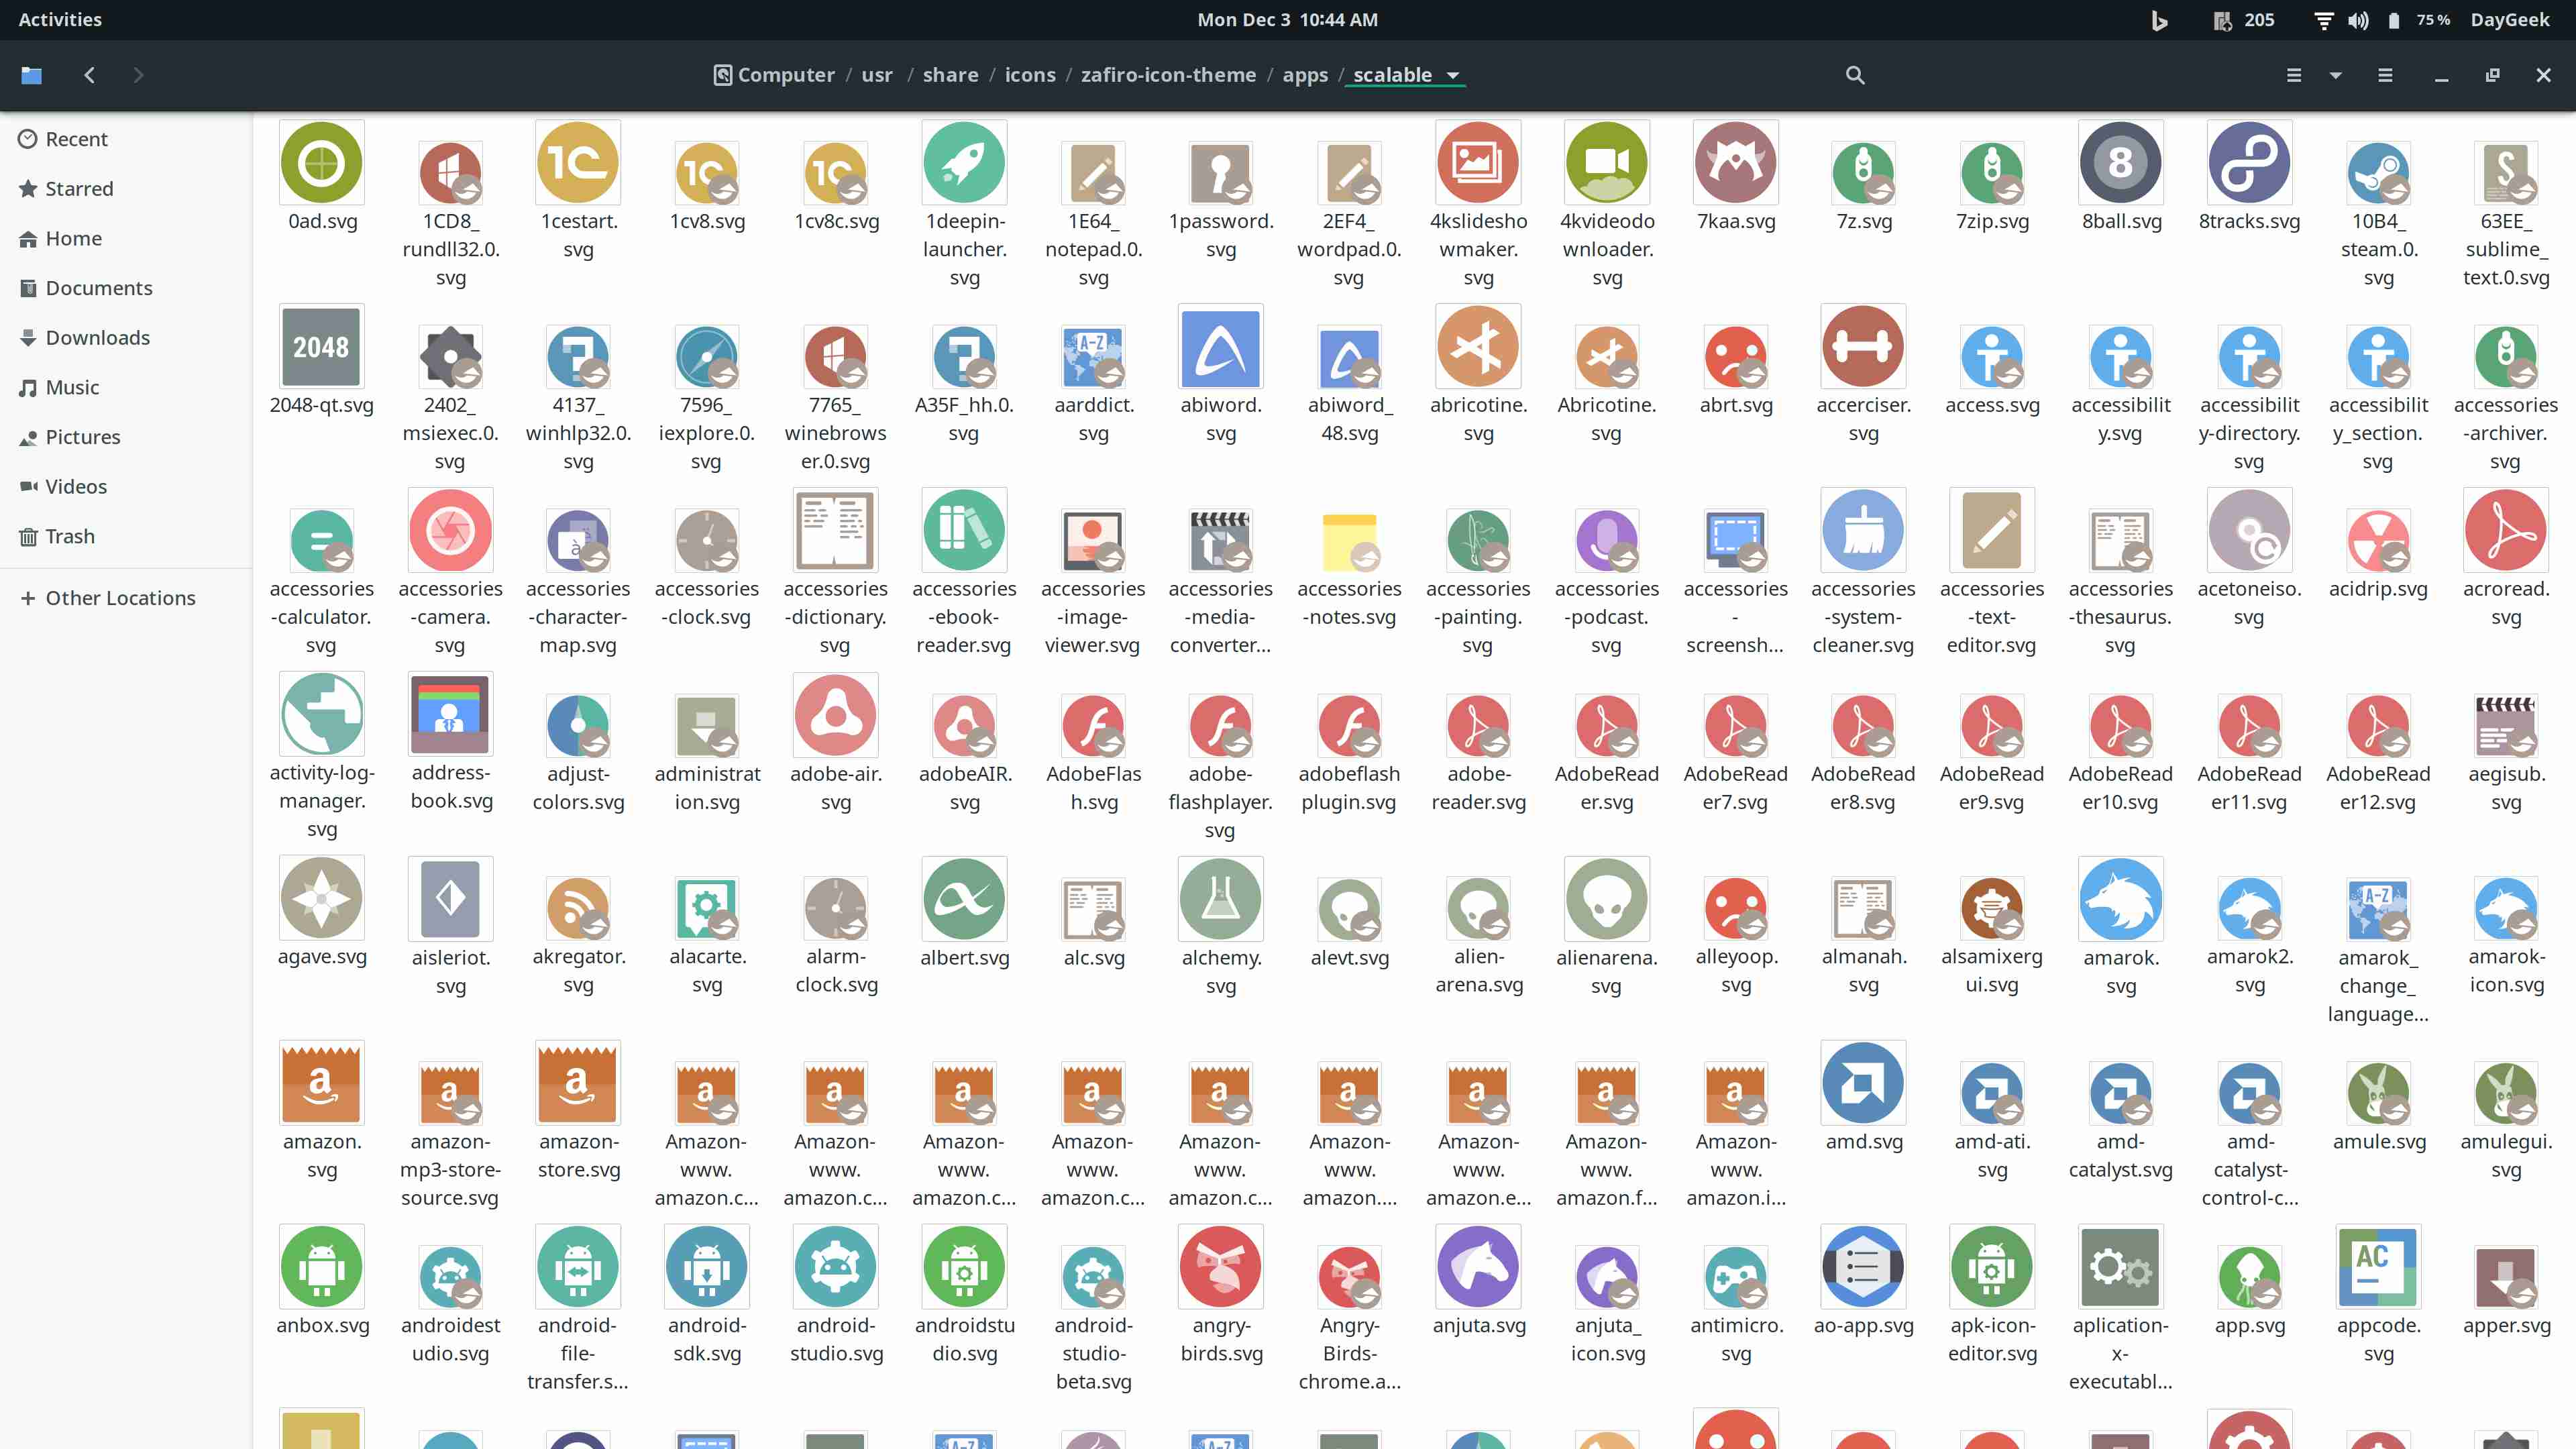Image resolution: width=2576 pixels, height=1449 pixels.
Task: Select the acroread.svg icon
Action: point(2506,531)
